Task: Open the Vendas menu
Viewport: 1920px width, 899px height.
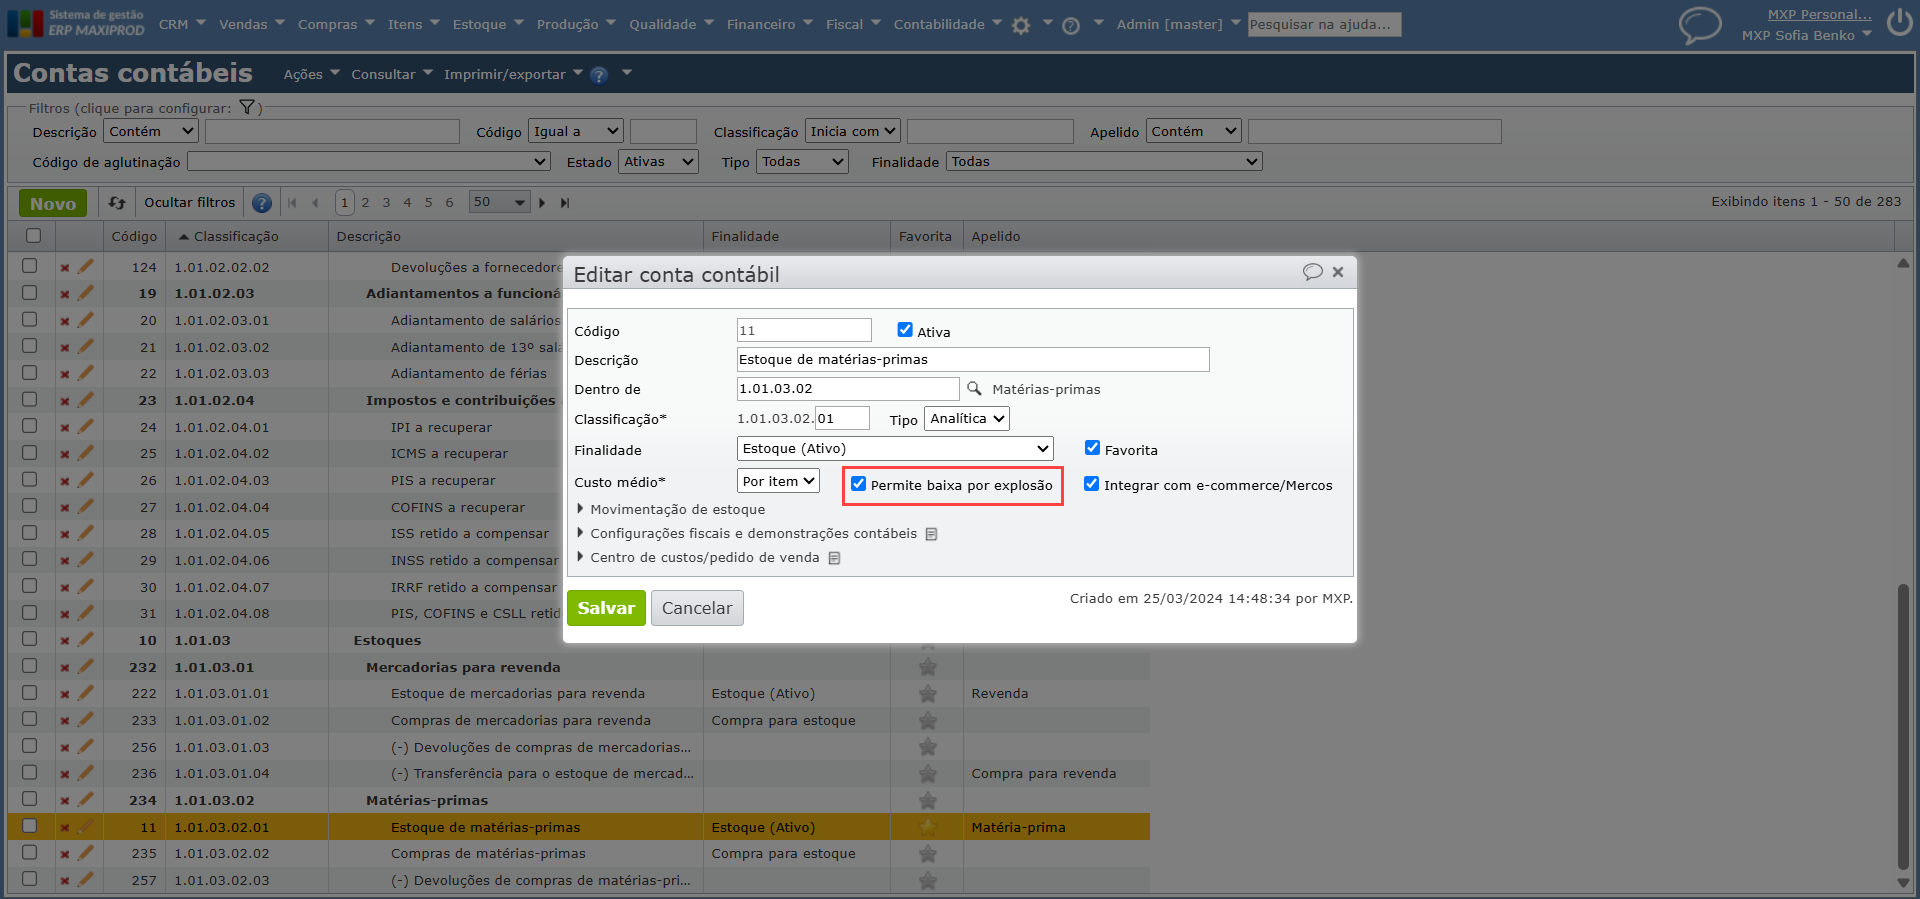Action: point(252,24)
